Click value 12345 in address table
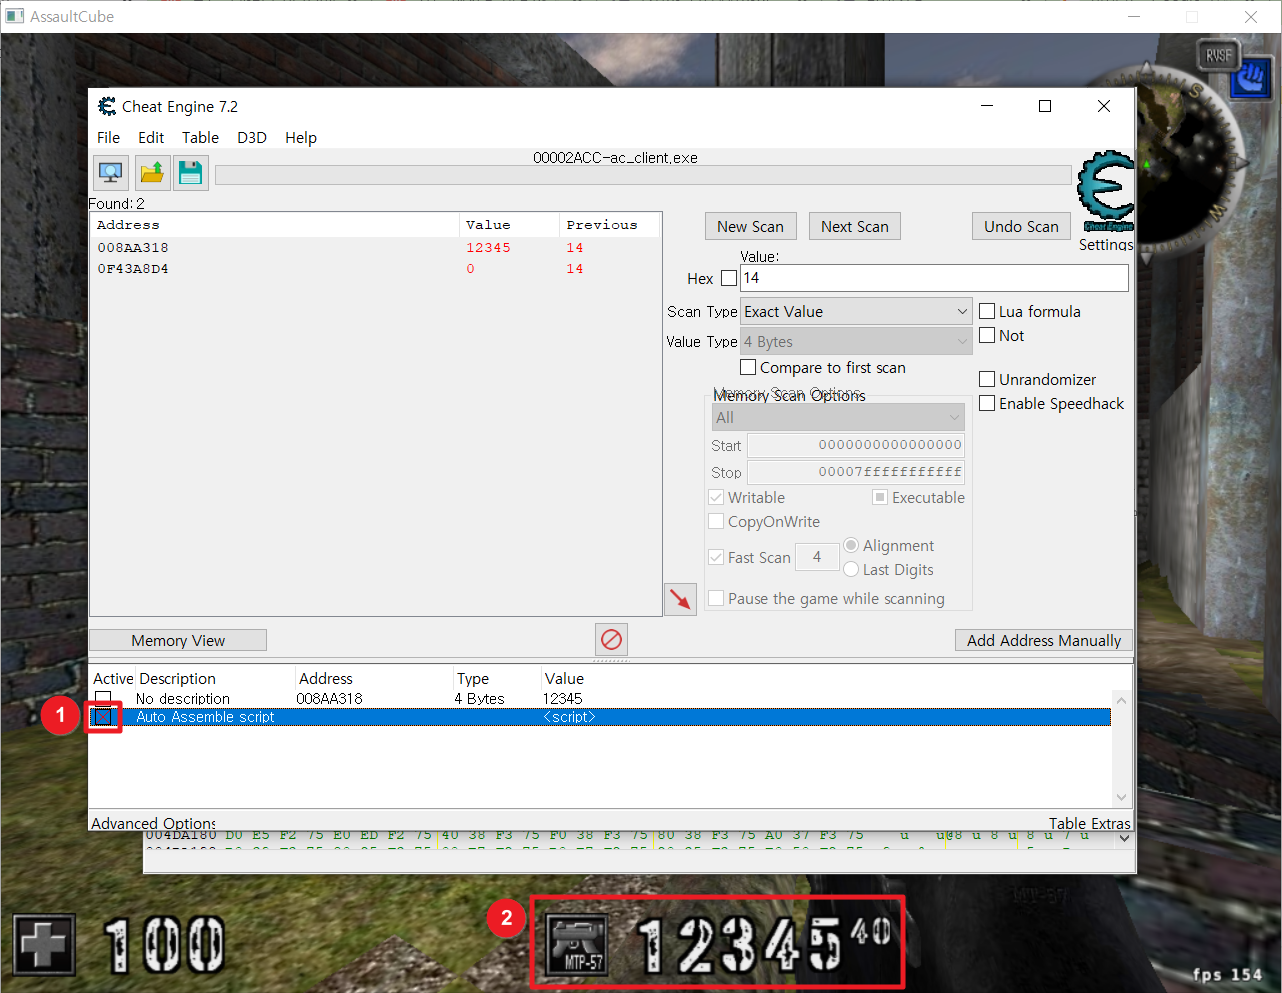The image size is (1282, 993). click(x=562, y=698)
